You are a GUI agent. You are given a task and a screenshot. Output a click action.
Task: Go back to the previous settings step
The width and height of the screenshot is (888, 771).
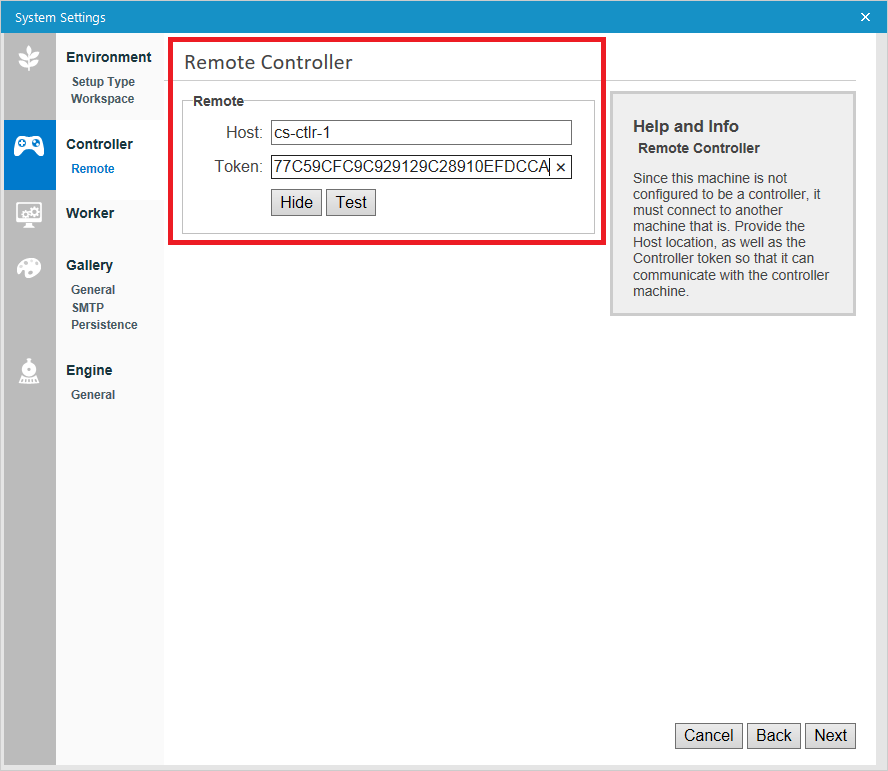tap(773, 735)
